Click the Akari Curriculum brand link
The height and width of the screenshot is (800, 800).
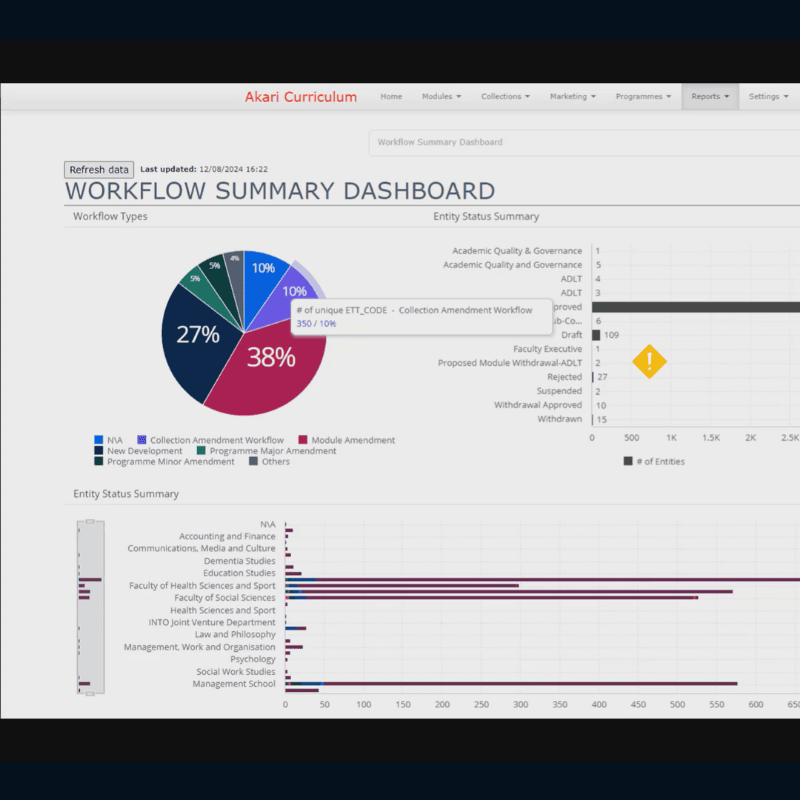(300, 97)
